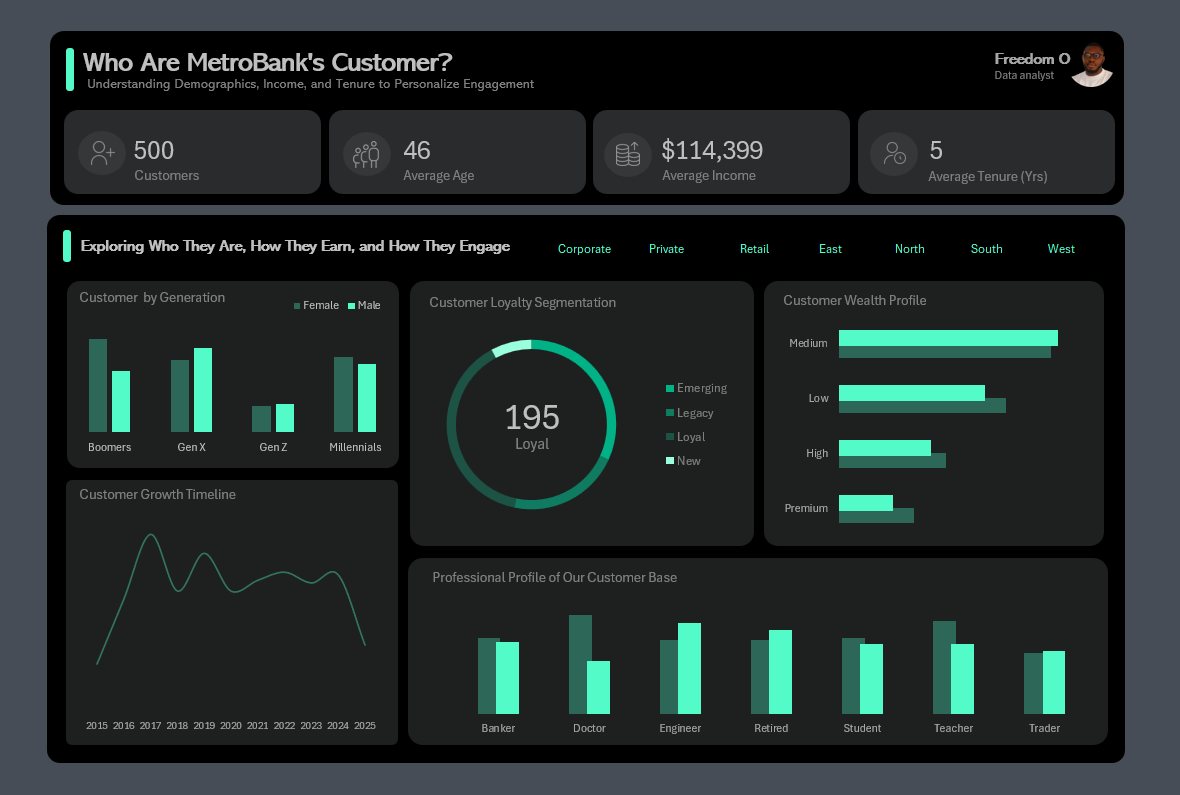Viewport: 1180px width, 795px height.
Task: Click the 2025 timeline year label
Action: point(365,726)
